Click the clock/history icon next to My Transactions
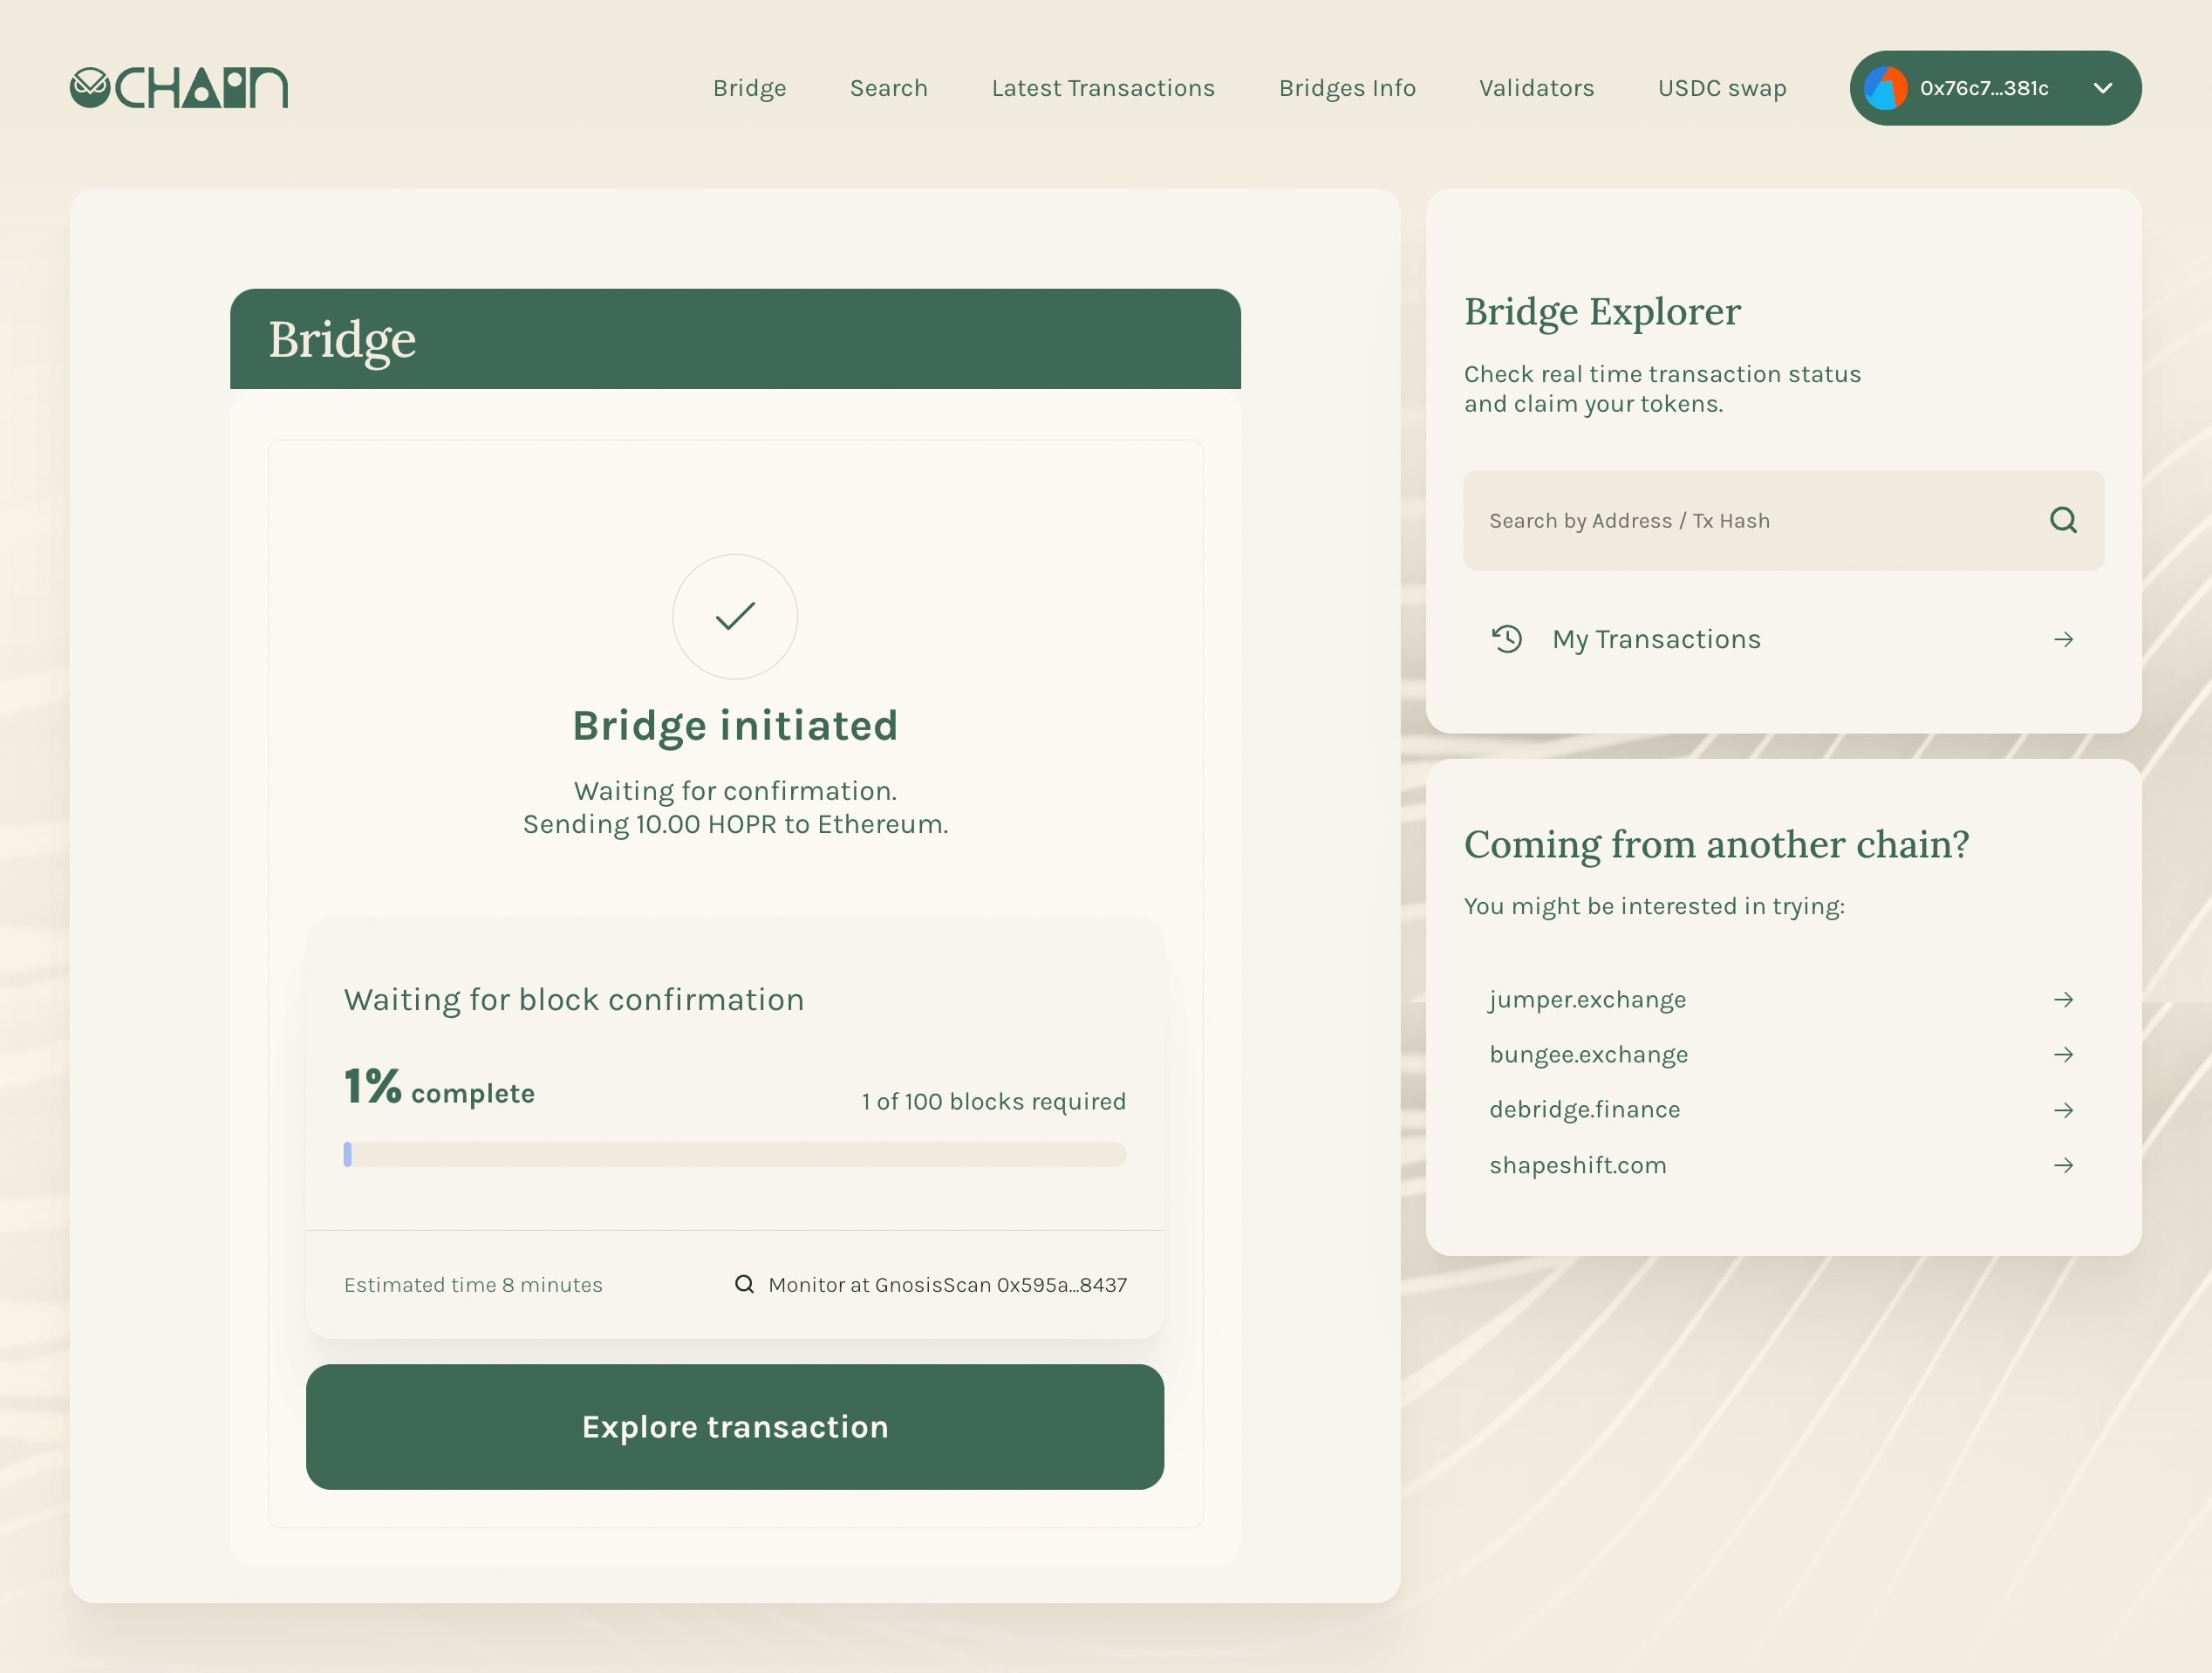 (x=1507, y=638)
